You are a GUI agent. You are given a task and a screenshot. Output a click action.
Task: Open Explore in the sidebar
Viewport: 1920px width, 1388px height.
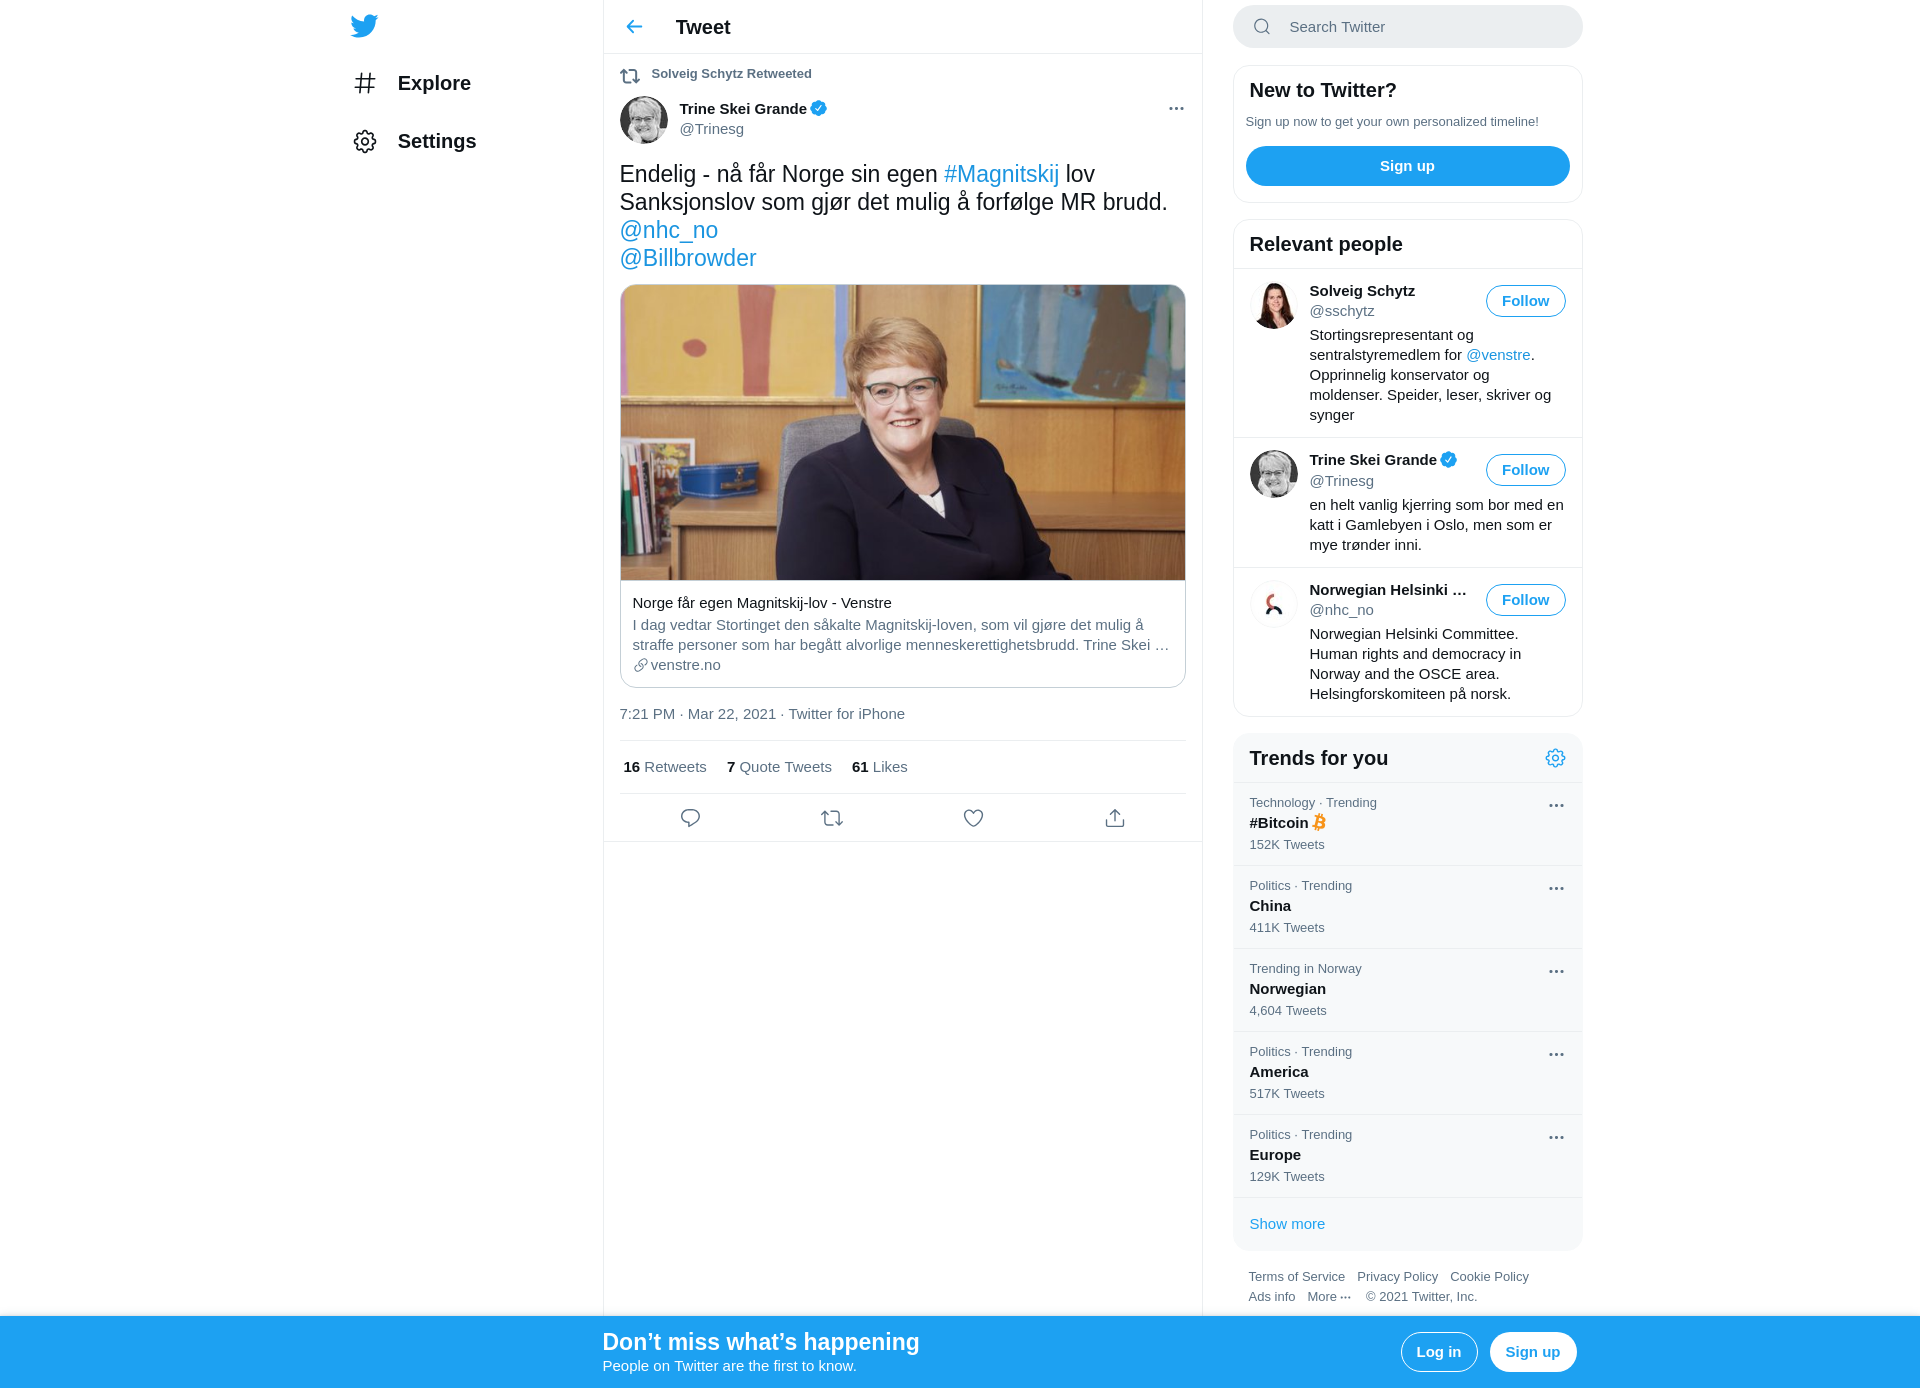click(x=412, y=83)
